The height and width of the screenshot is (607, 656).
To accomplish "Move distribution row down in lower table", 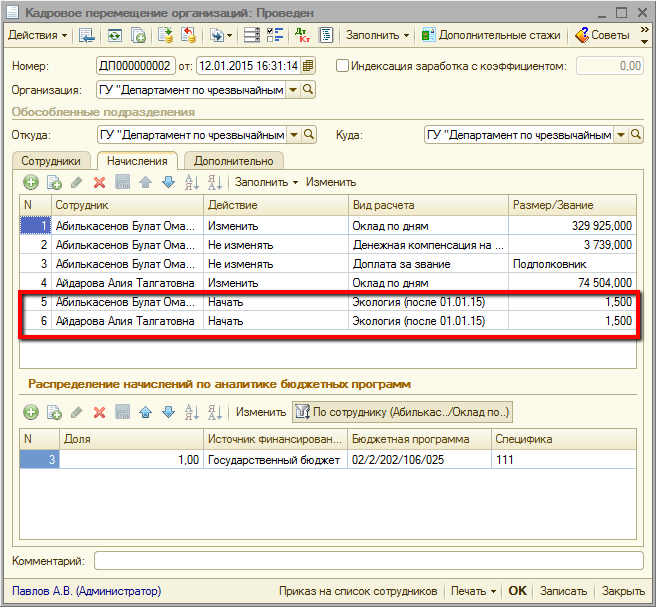I will tap(168, 412).
